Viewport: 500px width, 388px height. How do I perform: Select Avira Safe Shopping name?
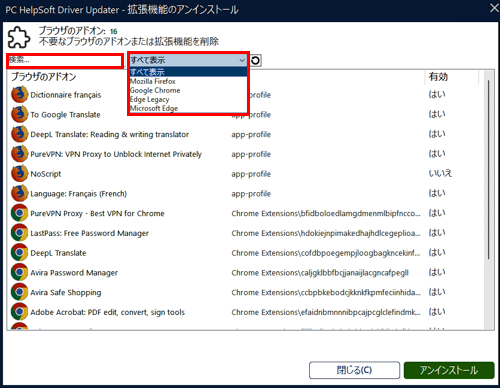pos(66,292)
